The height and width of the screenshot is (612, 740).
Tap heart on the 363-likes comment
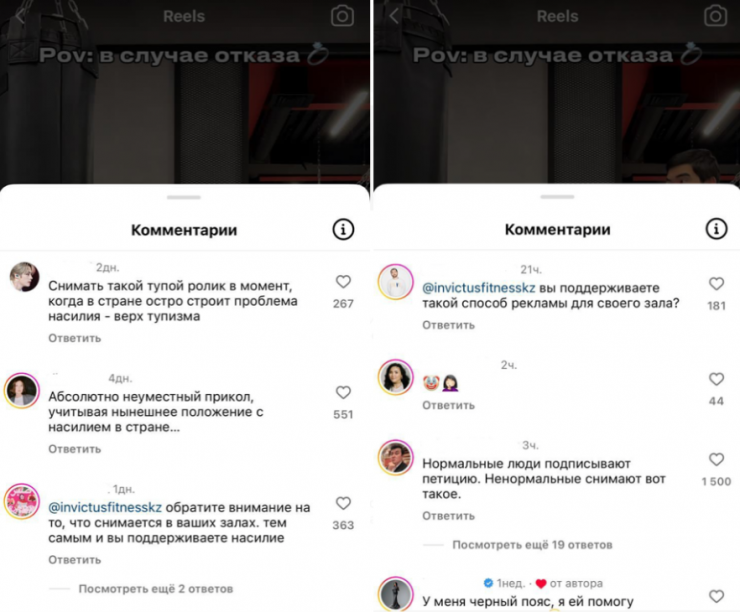coord(343,503)
